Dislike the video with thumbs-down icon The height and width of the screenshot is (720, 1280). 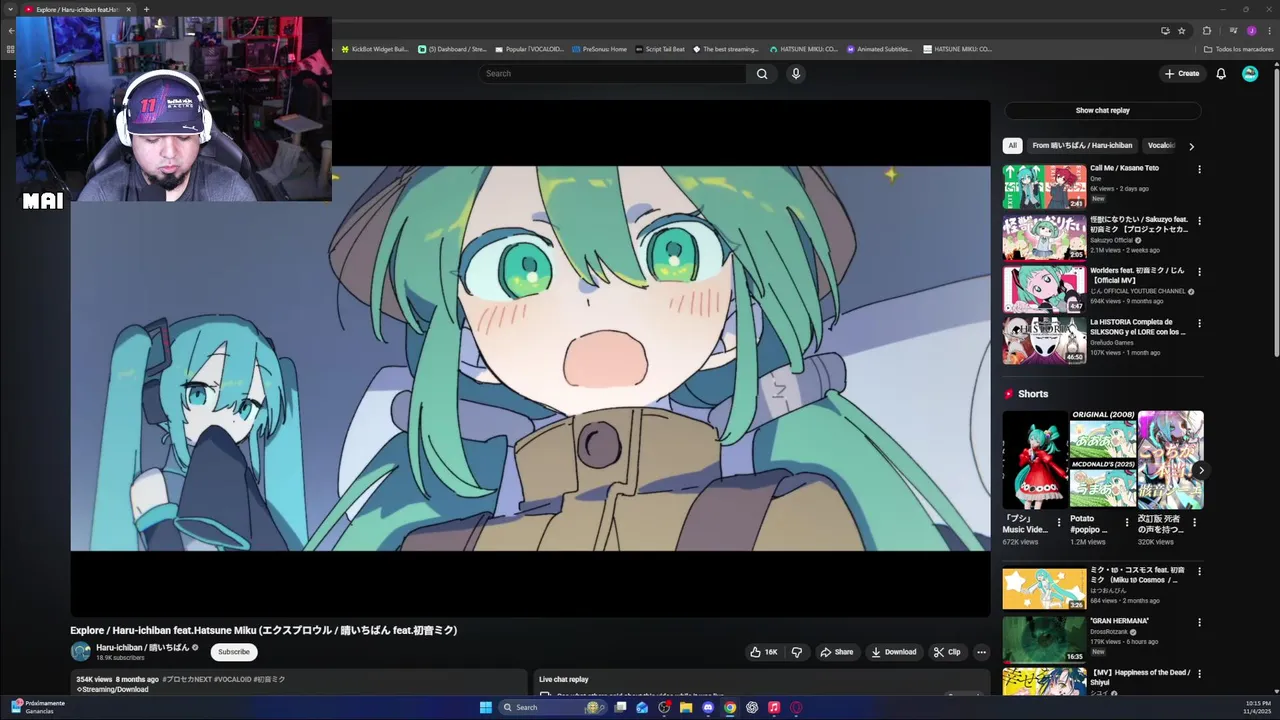coord(797,652)
